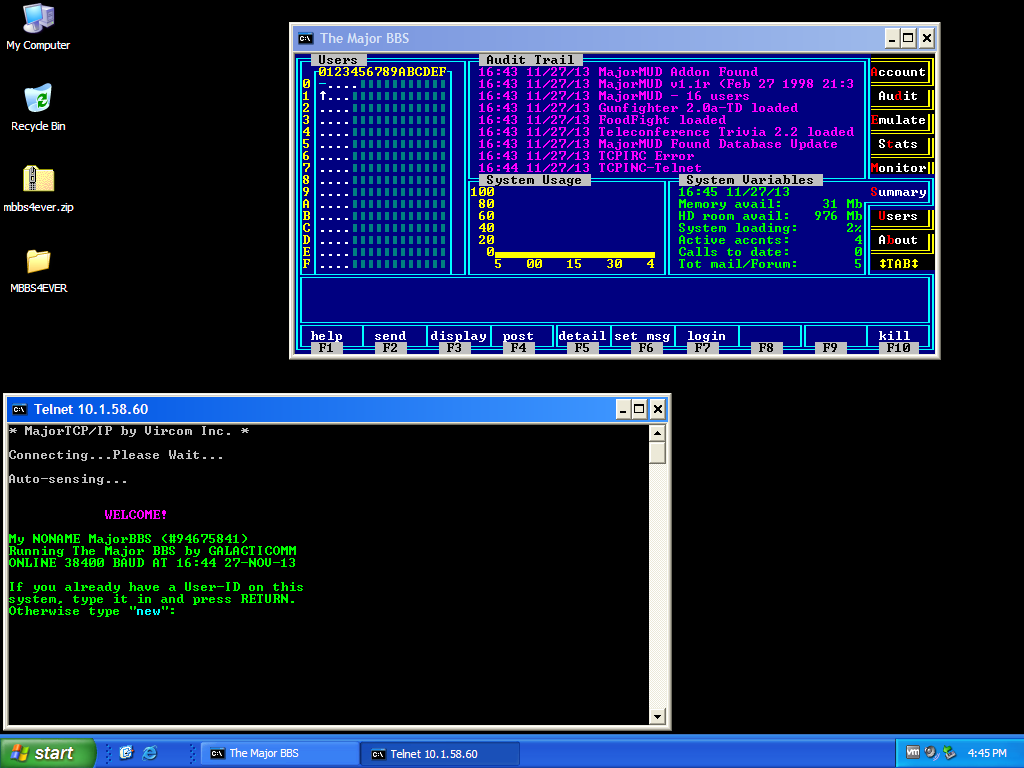This screenshot has height=768, width=1024.
Task: Open the mbbs4ever.zip archive icon
Action: coord(38,180)
